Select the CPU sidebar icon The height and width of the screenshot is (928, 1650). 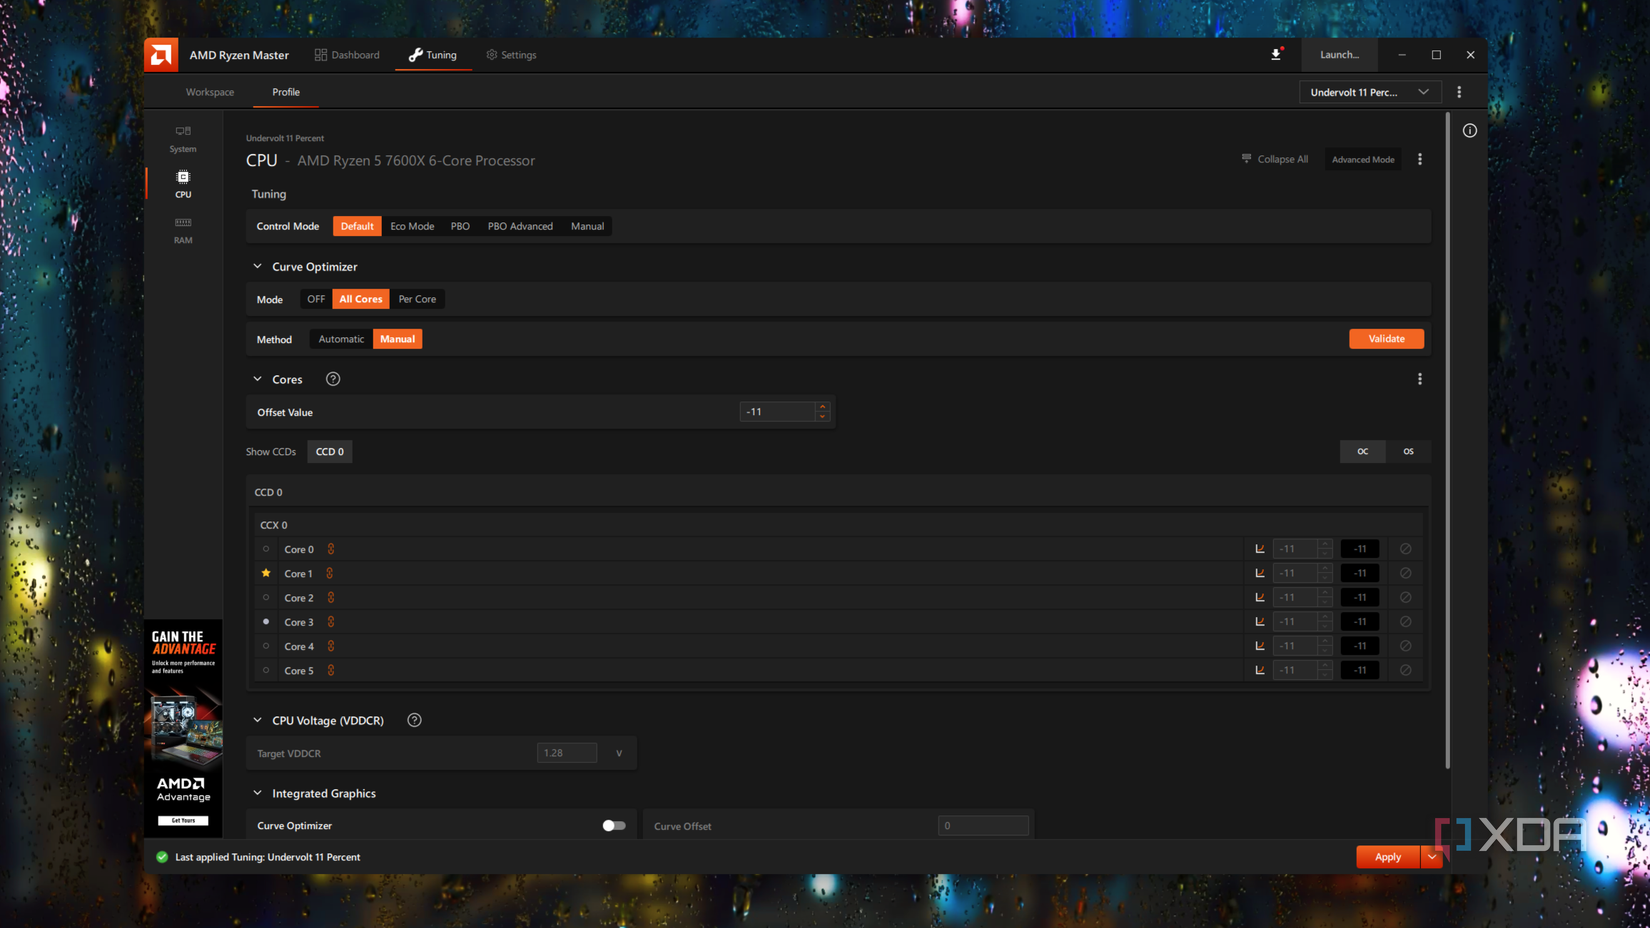tap(183, 184)
